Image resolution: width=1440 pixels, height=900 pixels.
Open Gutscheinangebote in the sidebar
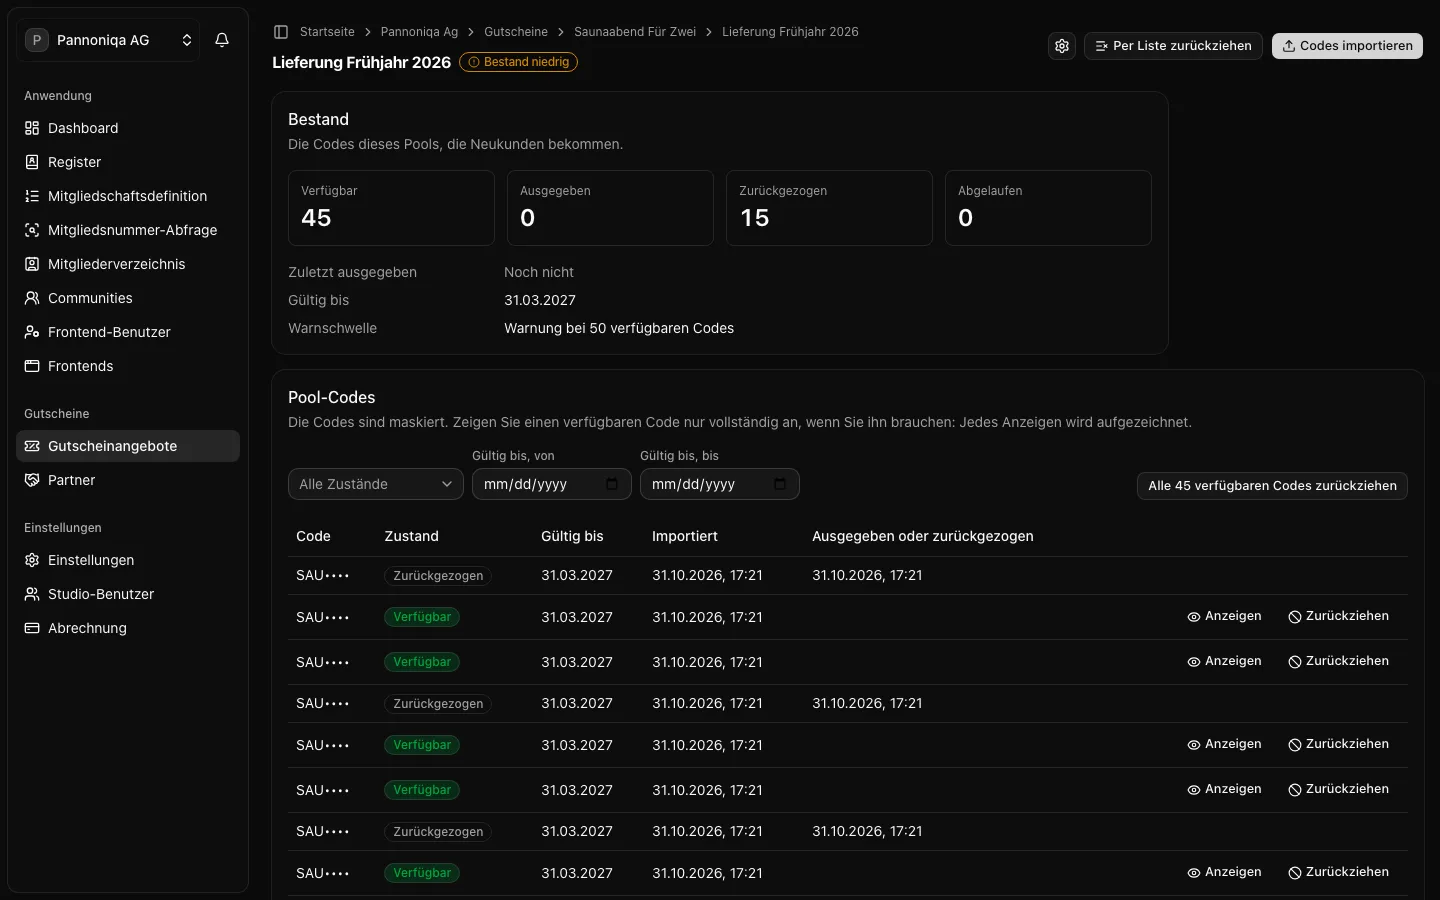[x=128, y=446]
